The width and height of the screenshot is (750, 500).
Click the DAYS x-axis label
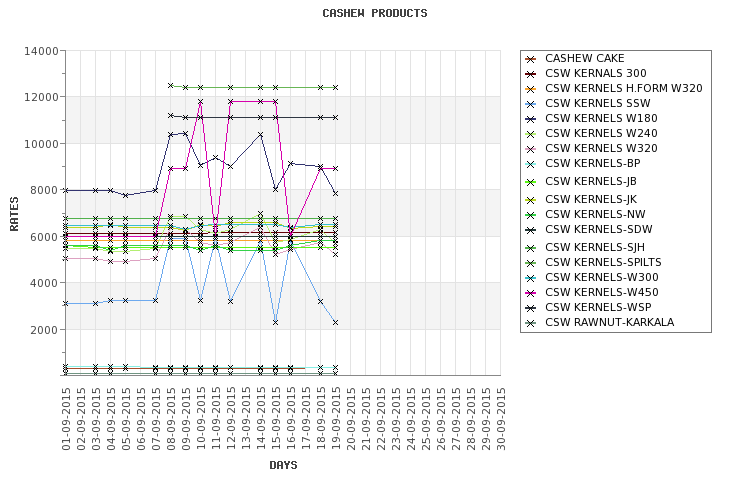click(x=283, y=465)
